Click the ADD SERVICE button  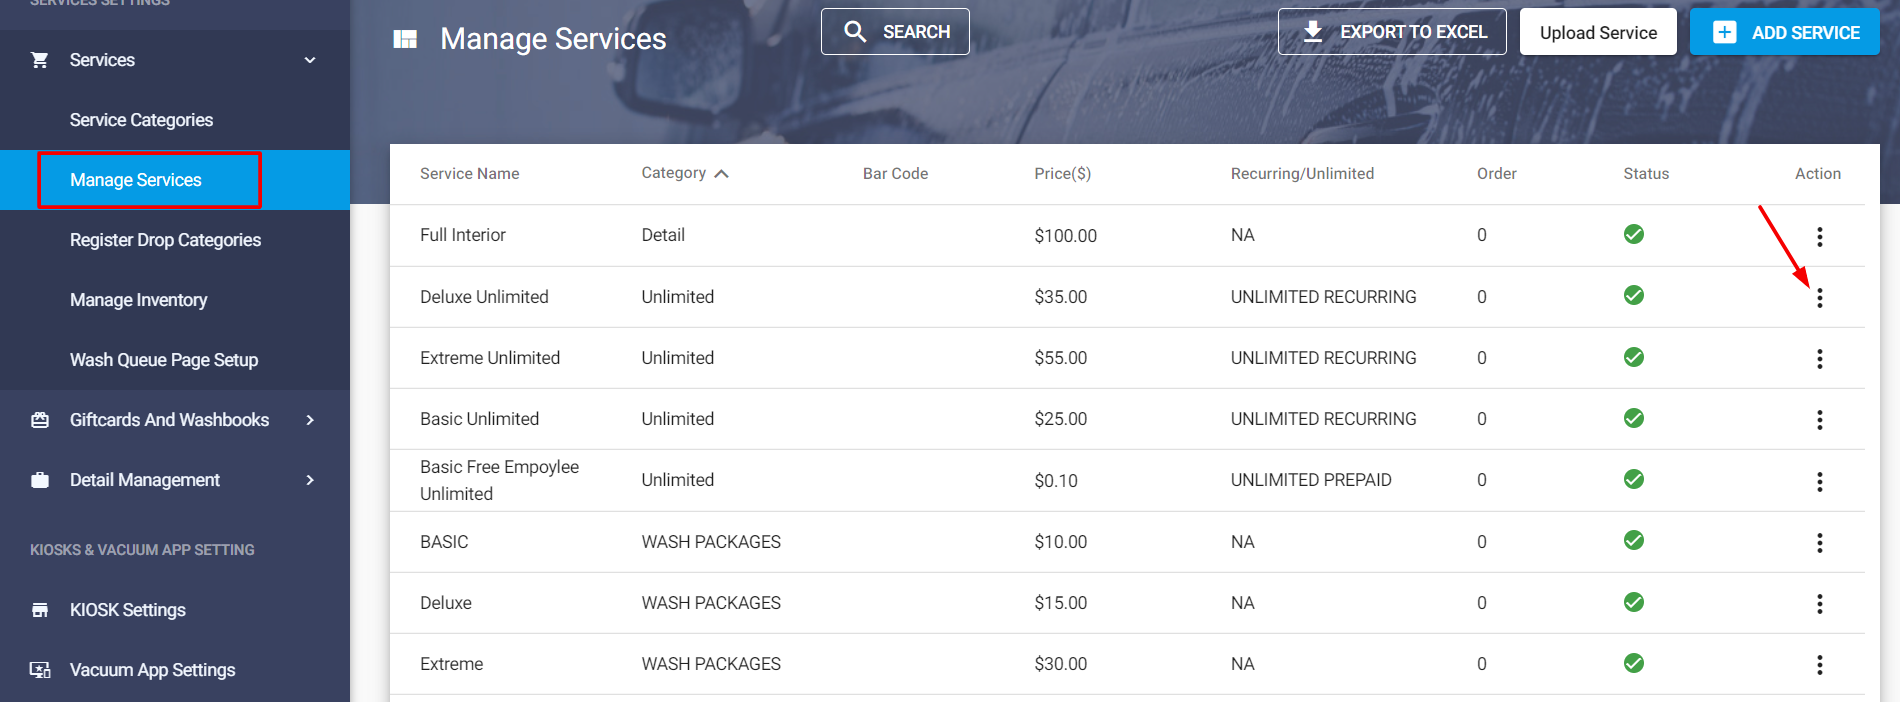(x=1785, y=32)
